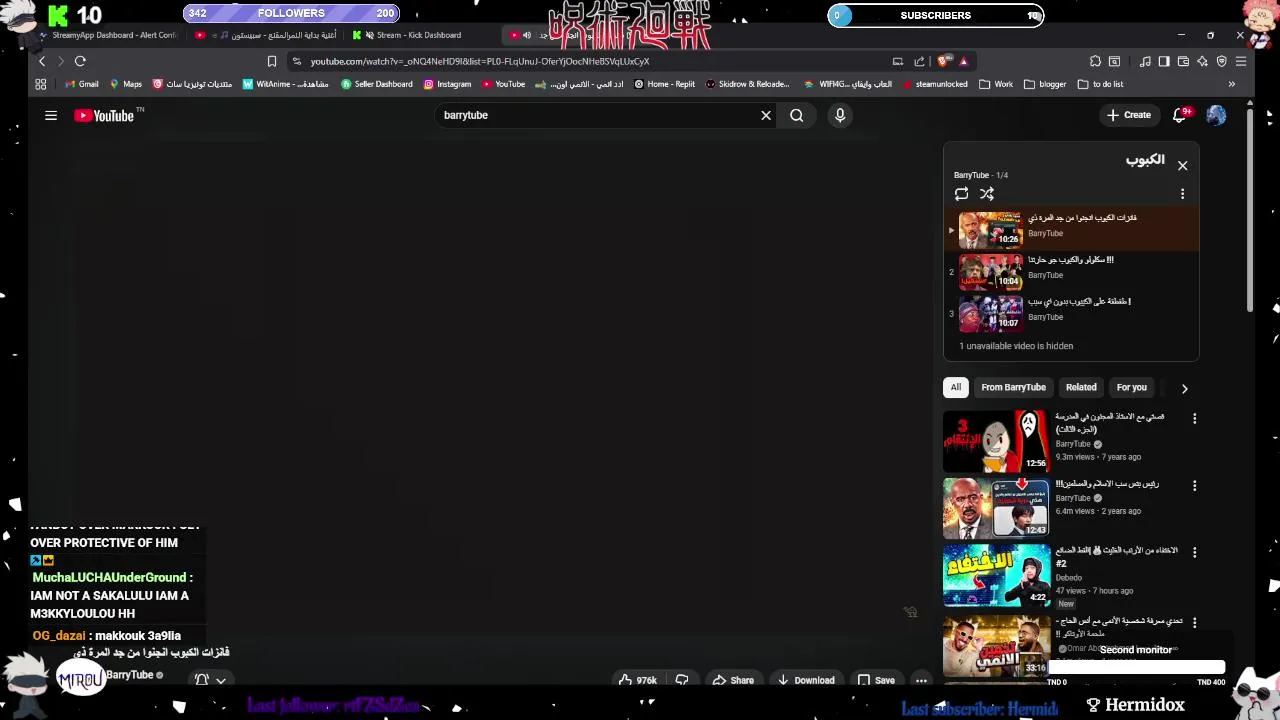Open Maps bookmark

126,84
